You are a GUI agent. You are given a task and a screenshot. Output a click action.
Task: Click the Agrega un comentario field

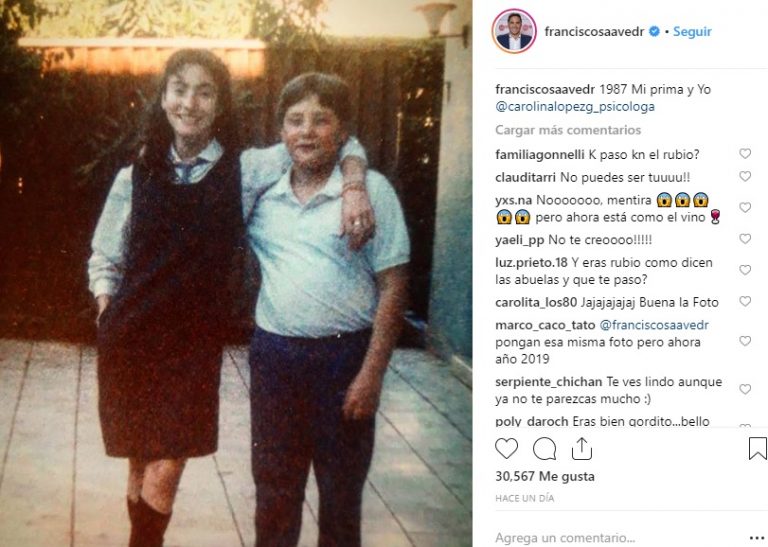click(x=617, y=538)
